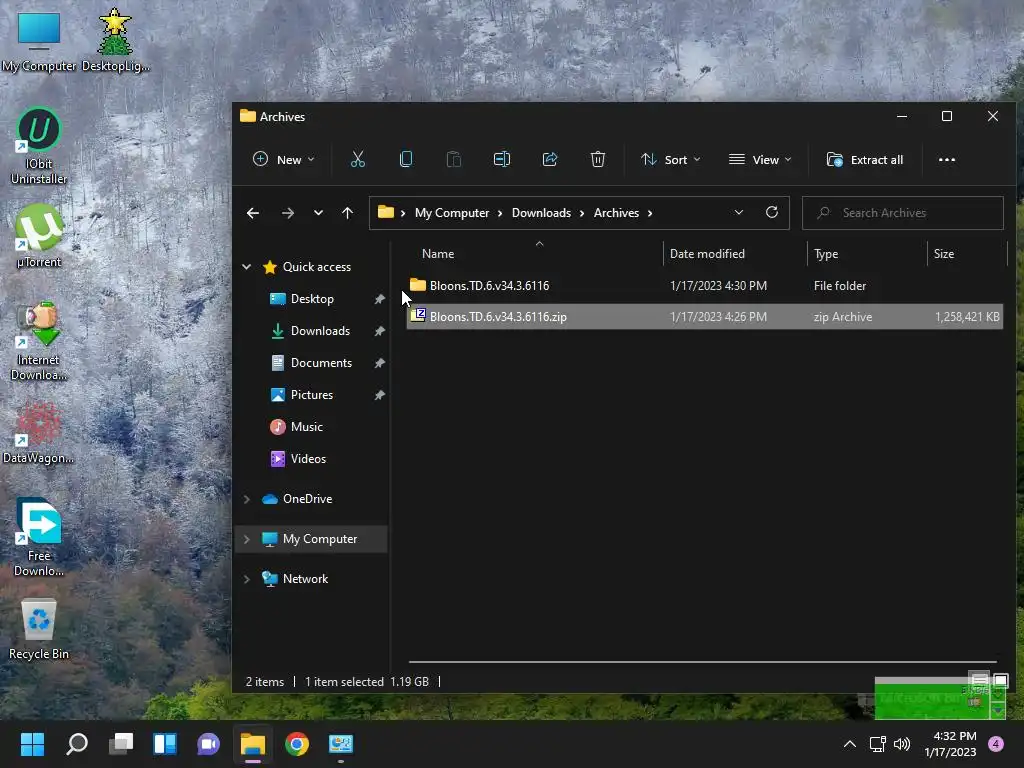Open taskbar Search magnifier

coord(77,744)
